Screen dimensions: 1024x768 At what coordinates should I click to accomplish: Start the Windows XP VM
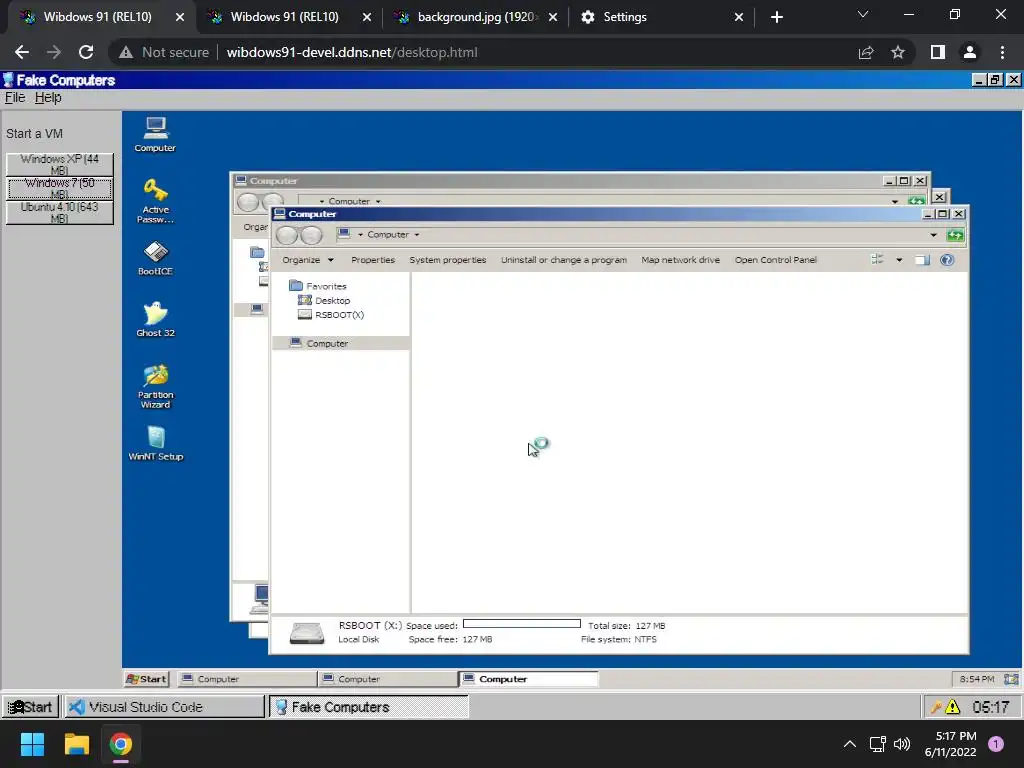click(59, 164)
